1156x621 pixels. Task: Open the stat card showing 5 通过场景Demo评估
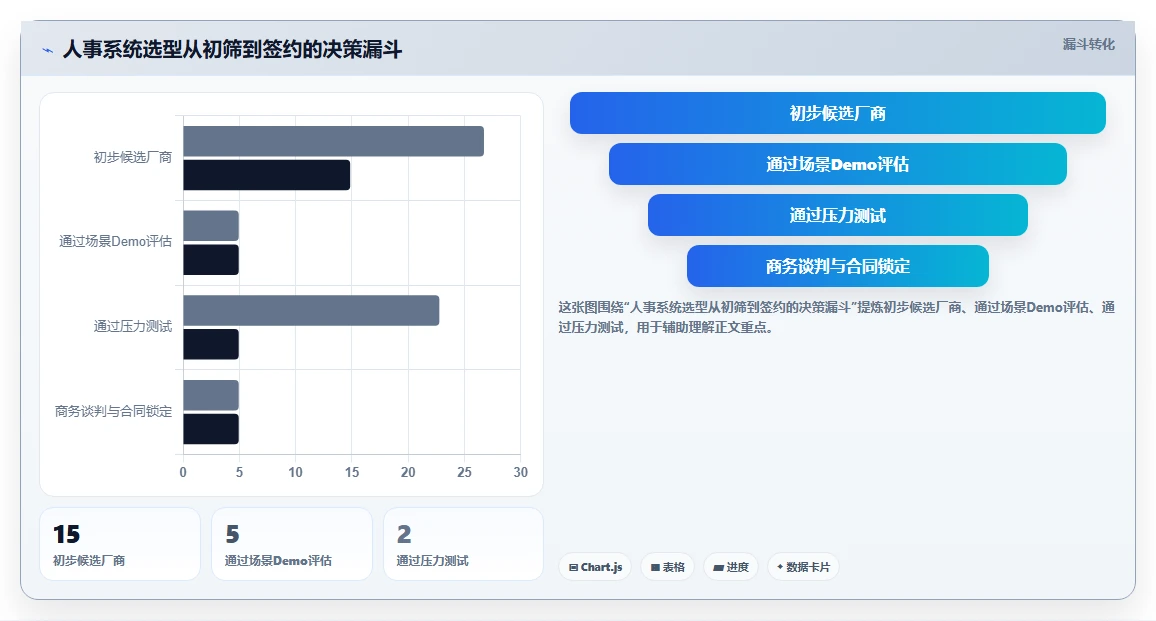pyautogui.click(x=292, y=544)
